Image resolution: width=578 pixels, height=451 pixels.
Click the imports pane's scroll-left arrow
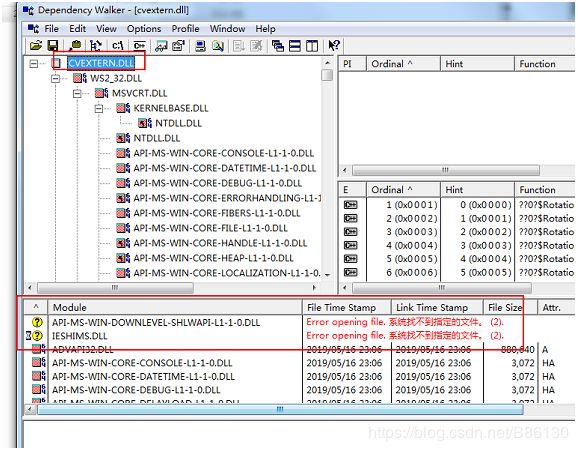[345, 170]
